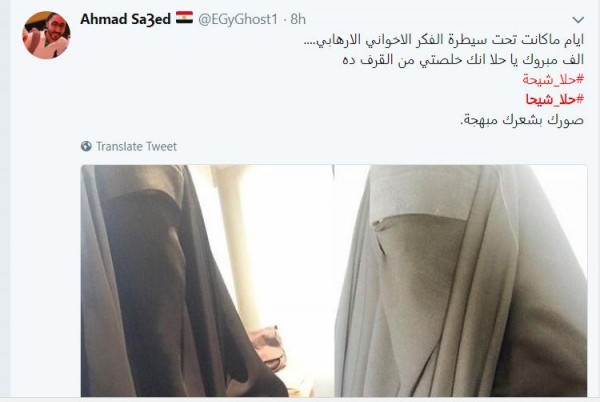Viewport: 600px width, 402px height.
Task: Click the last tweet line below the hashtags
Action: click(522, 120)
